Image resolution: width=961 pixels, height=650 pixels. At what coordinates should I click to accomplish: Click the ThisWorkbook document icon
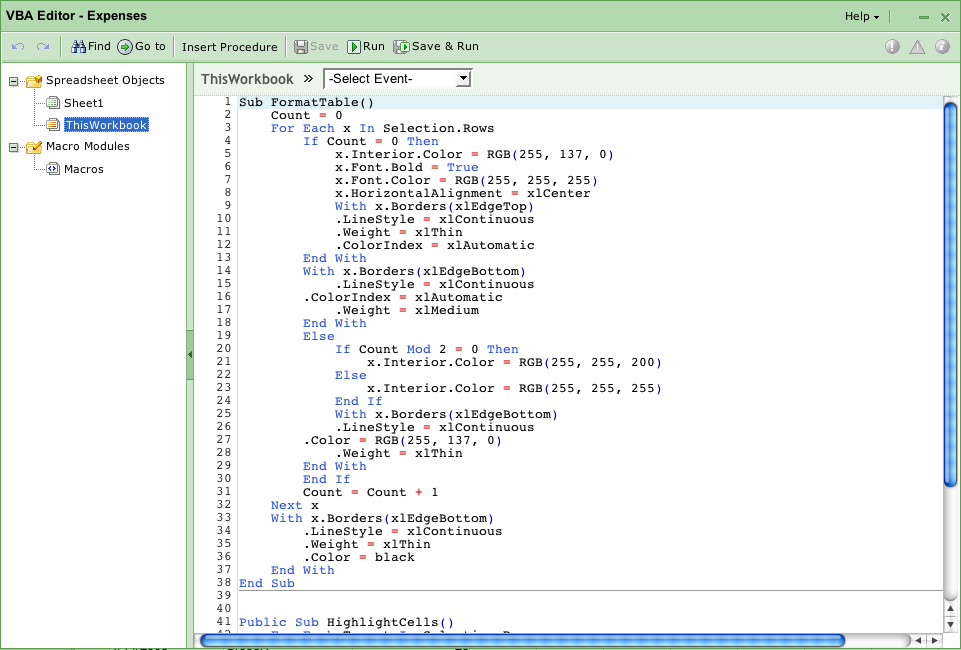(53, 125)
